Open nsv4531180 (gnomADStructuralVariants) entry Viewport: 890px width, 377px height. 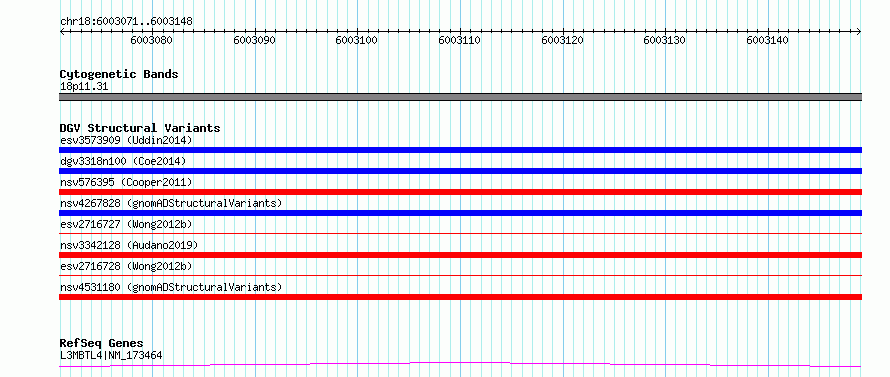pyautogui.click(x=171, y=287)
